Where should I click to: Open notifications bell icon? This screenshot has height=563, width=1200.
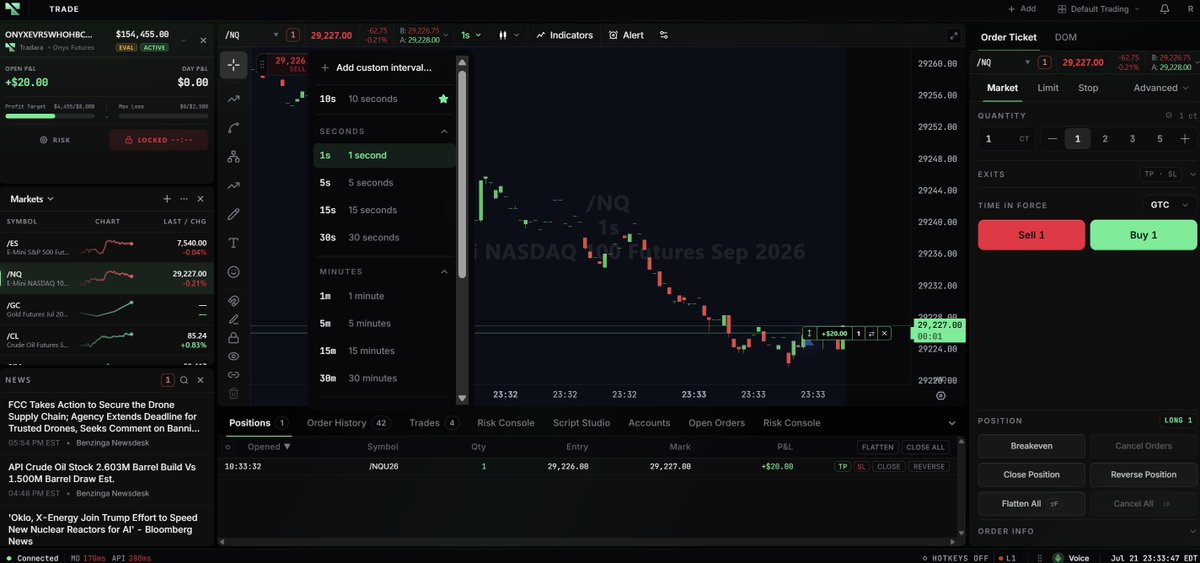point(1165,9)
